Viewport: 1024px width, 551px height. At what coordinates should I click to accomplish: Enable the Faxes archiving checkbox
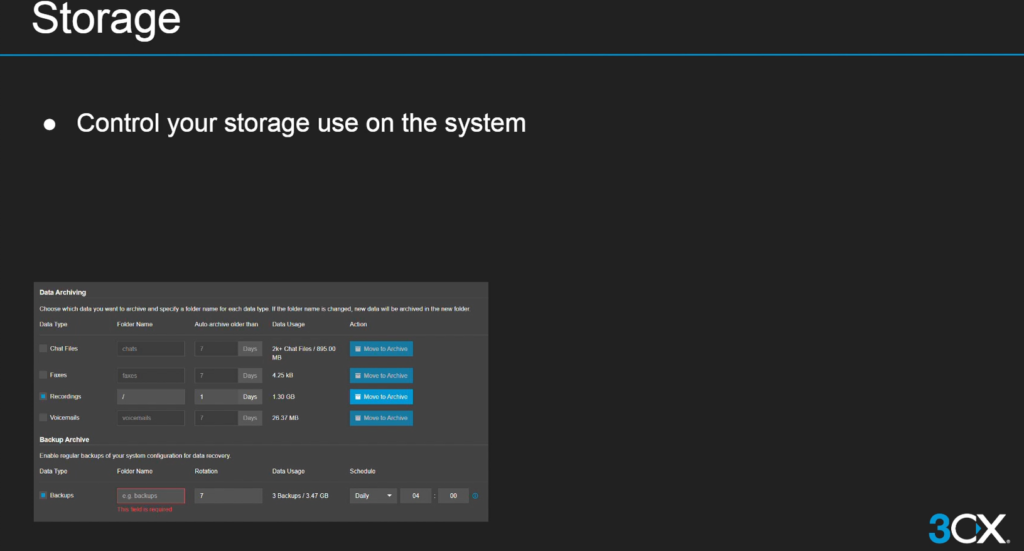43,376
